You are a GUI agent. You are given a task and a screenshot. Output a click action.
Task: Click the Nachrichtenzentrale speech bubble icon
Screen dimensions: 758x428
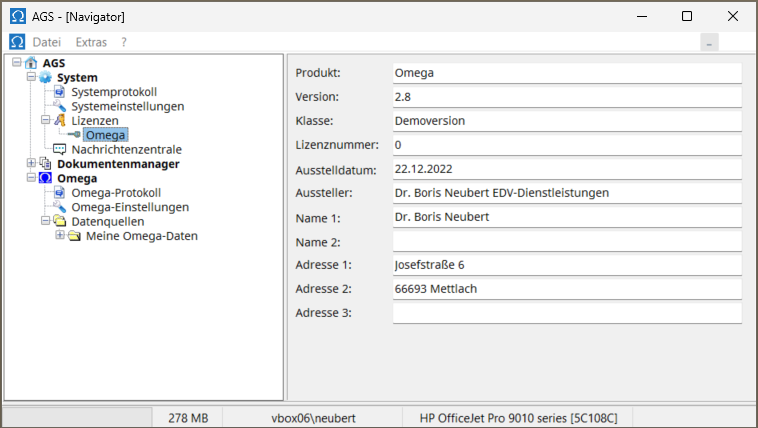pyautogui.click(x=59, y=149)
